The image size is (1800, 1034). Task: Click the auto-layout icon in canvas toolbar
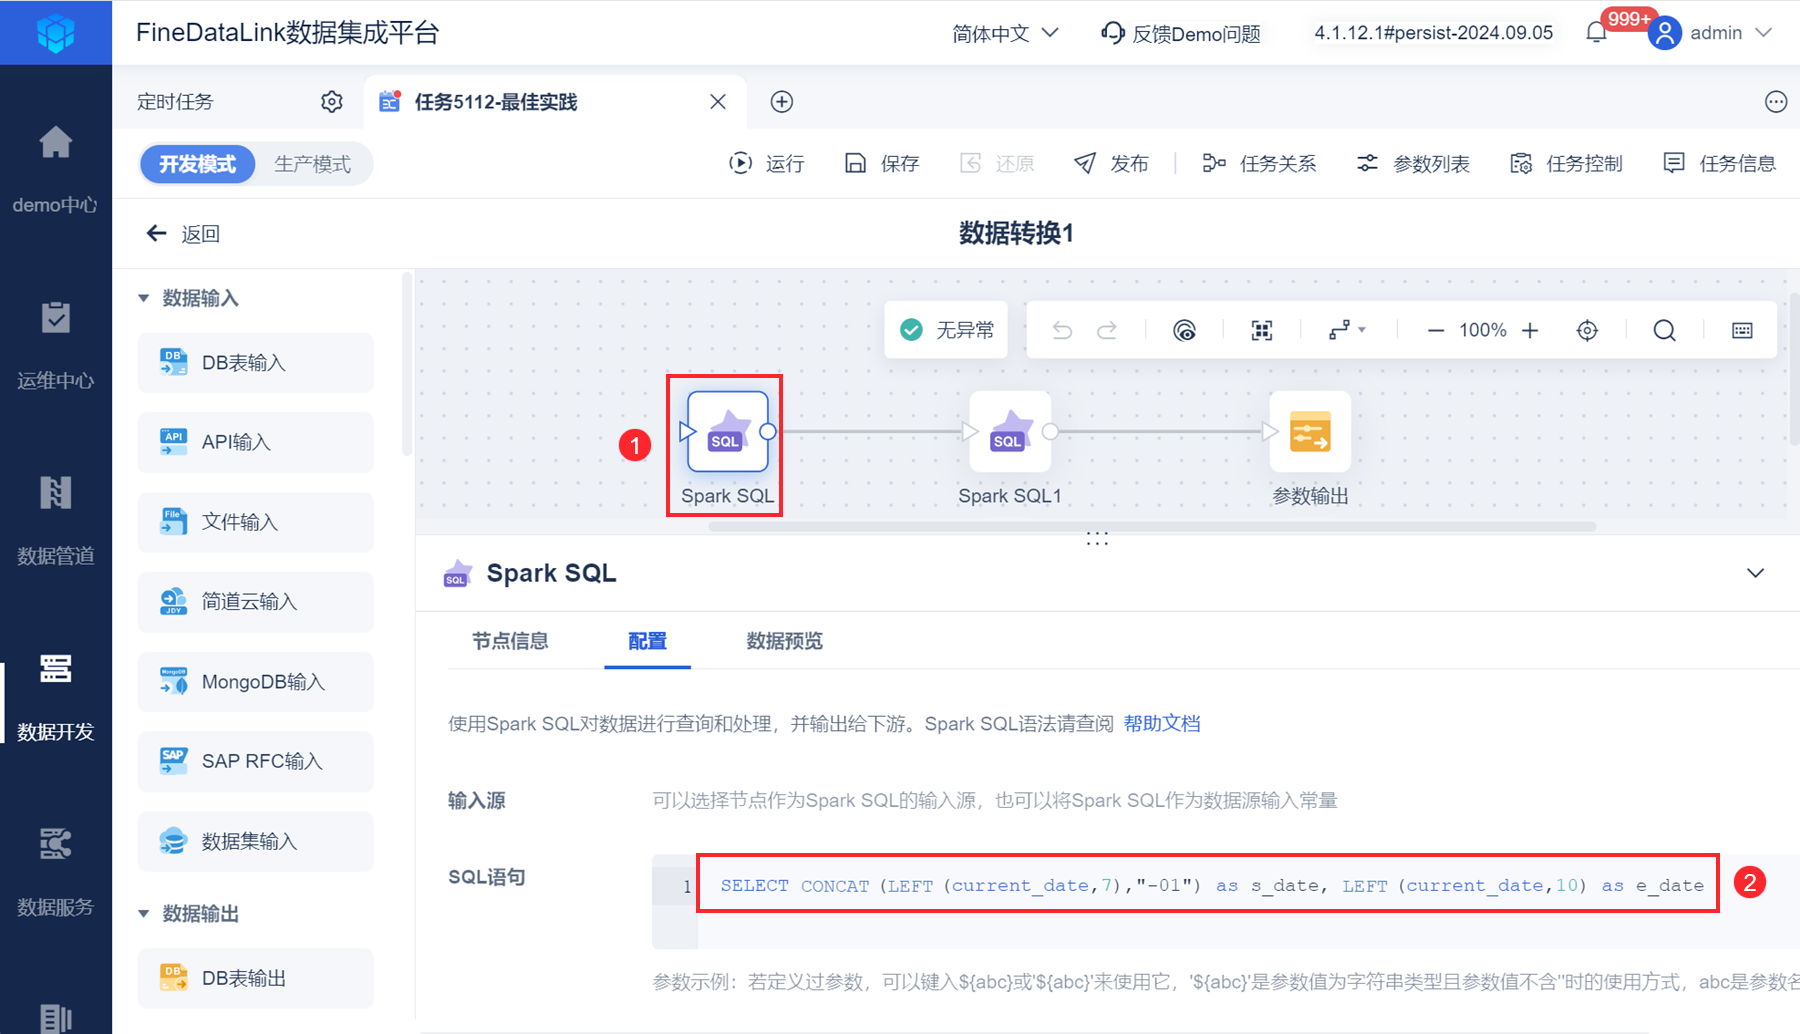click(x=1184, y=330)
